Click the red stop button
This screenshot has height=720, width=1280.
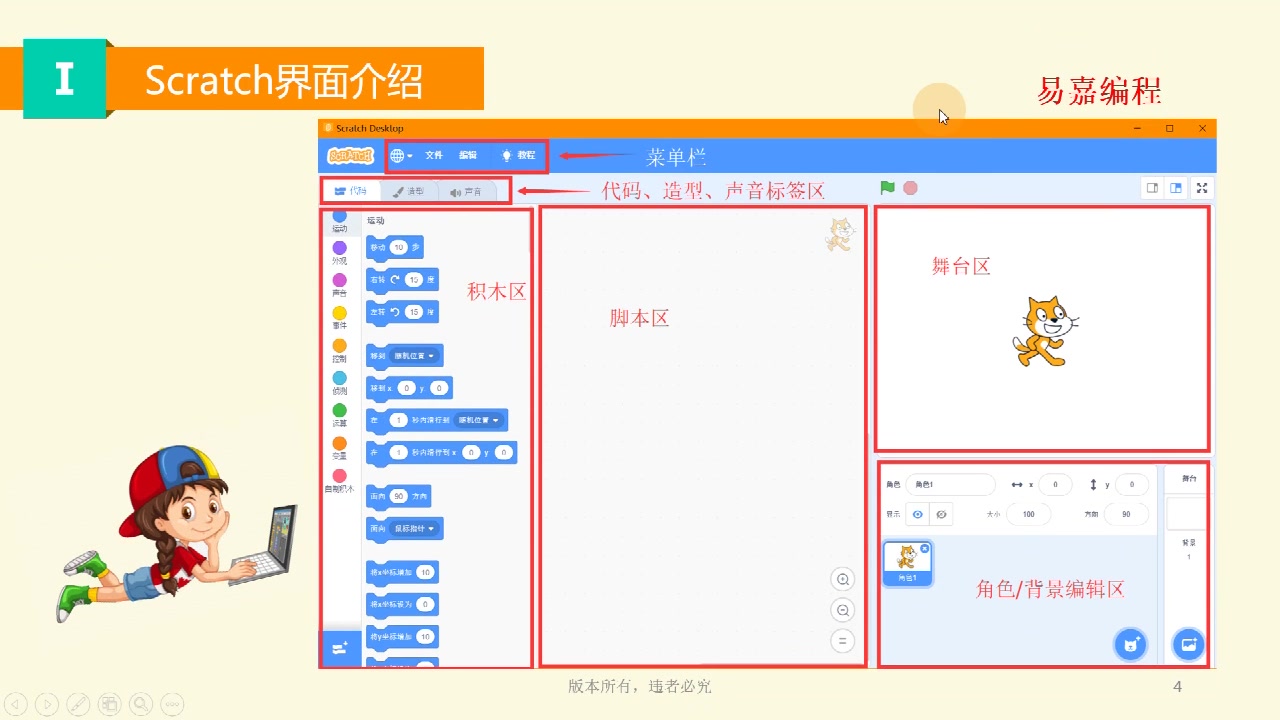pos(910,187)
